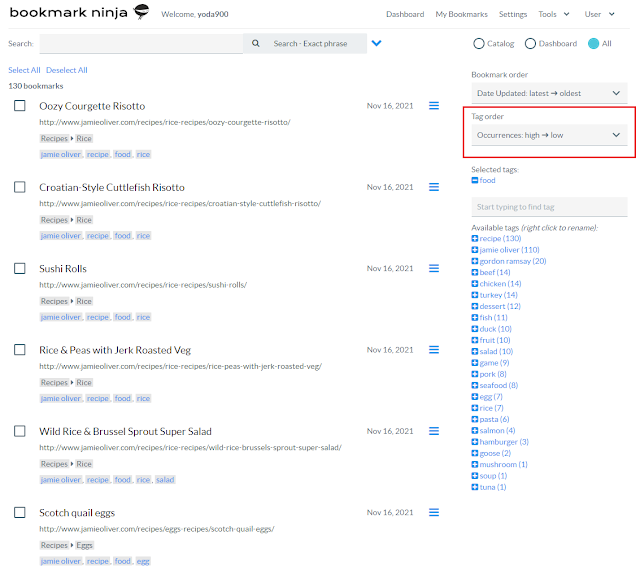
Task: Open menu icon for Oozy Courgette Risotto
Action: [434, 106]
